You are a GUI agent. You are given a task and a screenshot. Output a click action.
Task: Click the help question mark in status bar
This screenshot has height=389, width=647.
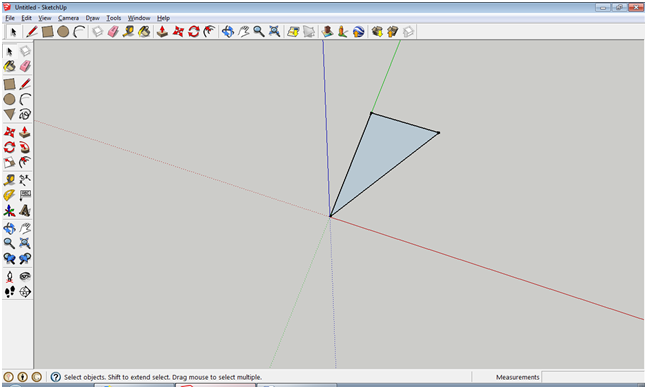[x=56, y=377]
